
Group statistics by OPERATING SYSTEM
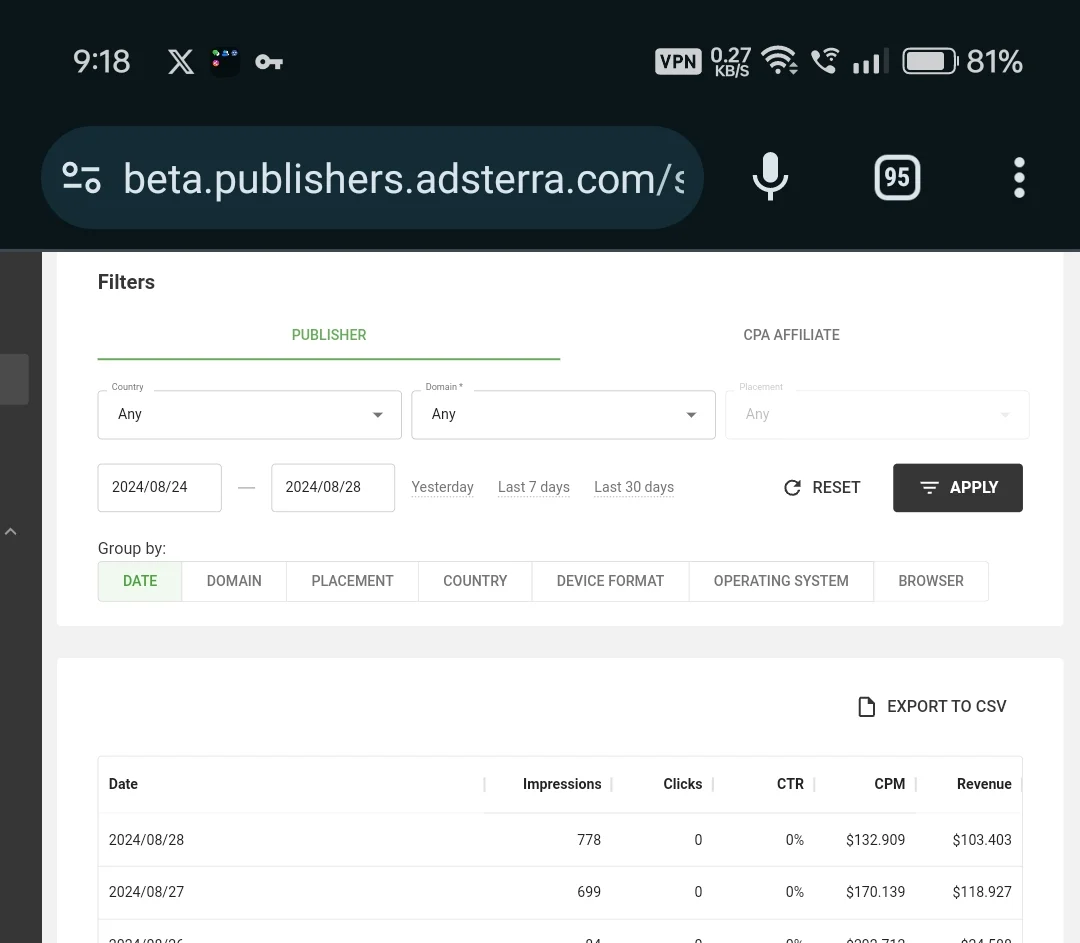[x=781, y=581]
